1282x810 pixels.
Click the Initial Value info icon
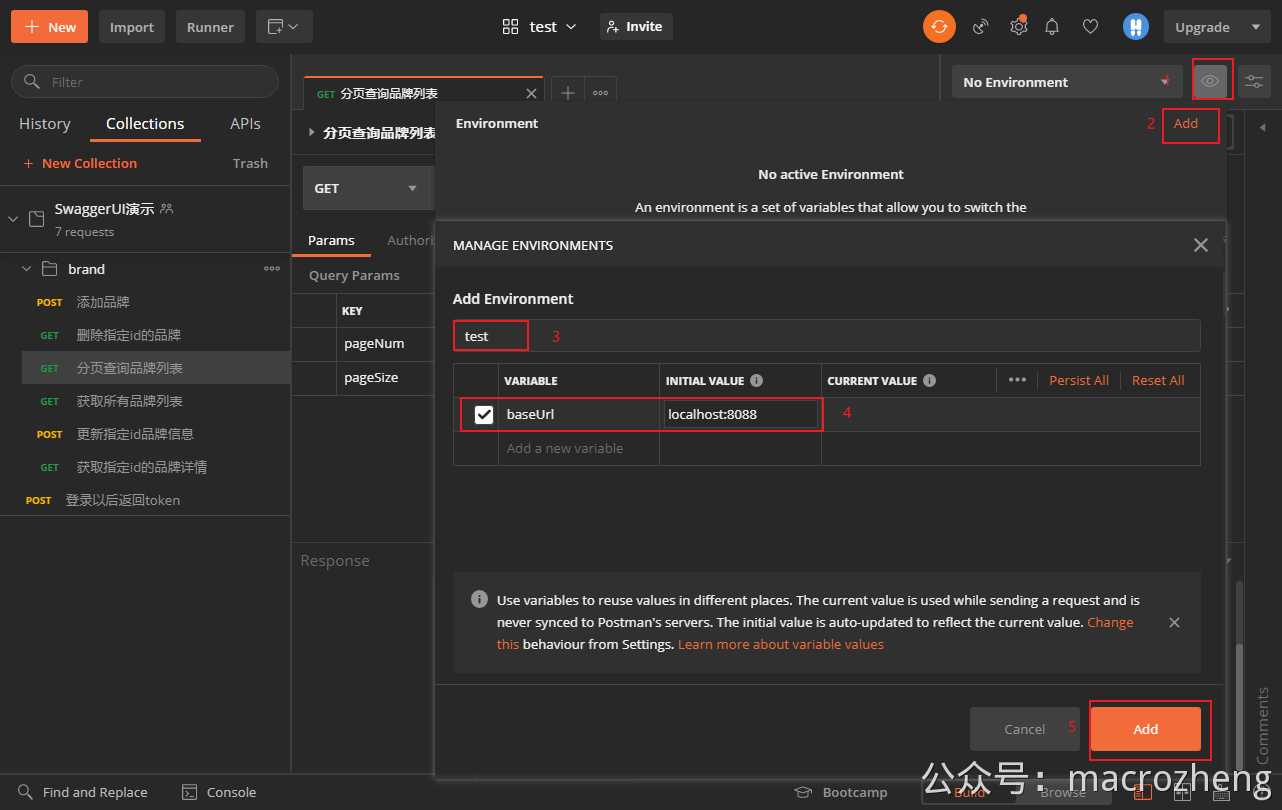[757, 381]
